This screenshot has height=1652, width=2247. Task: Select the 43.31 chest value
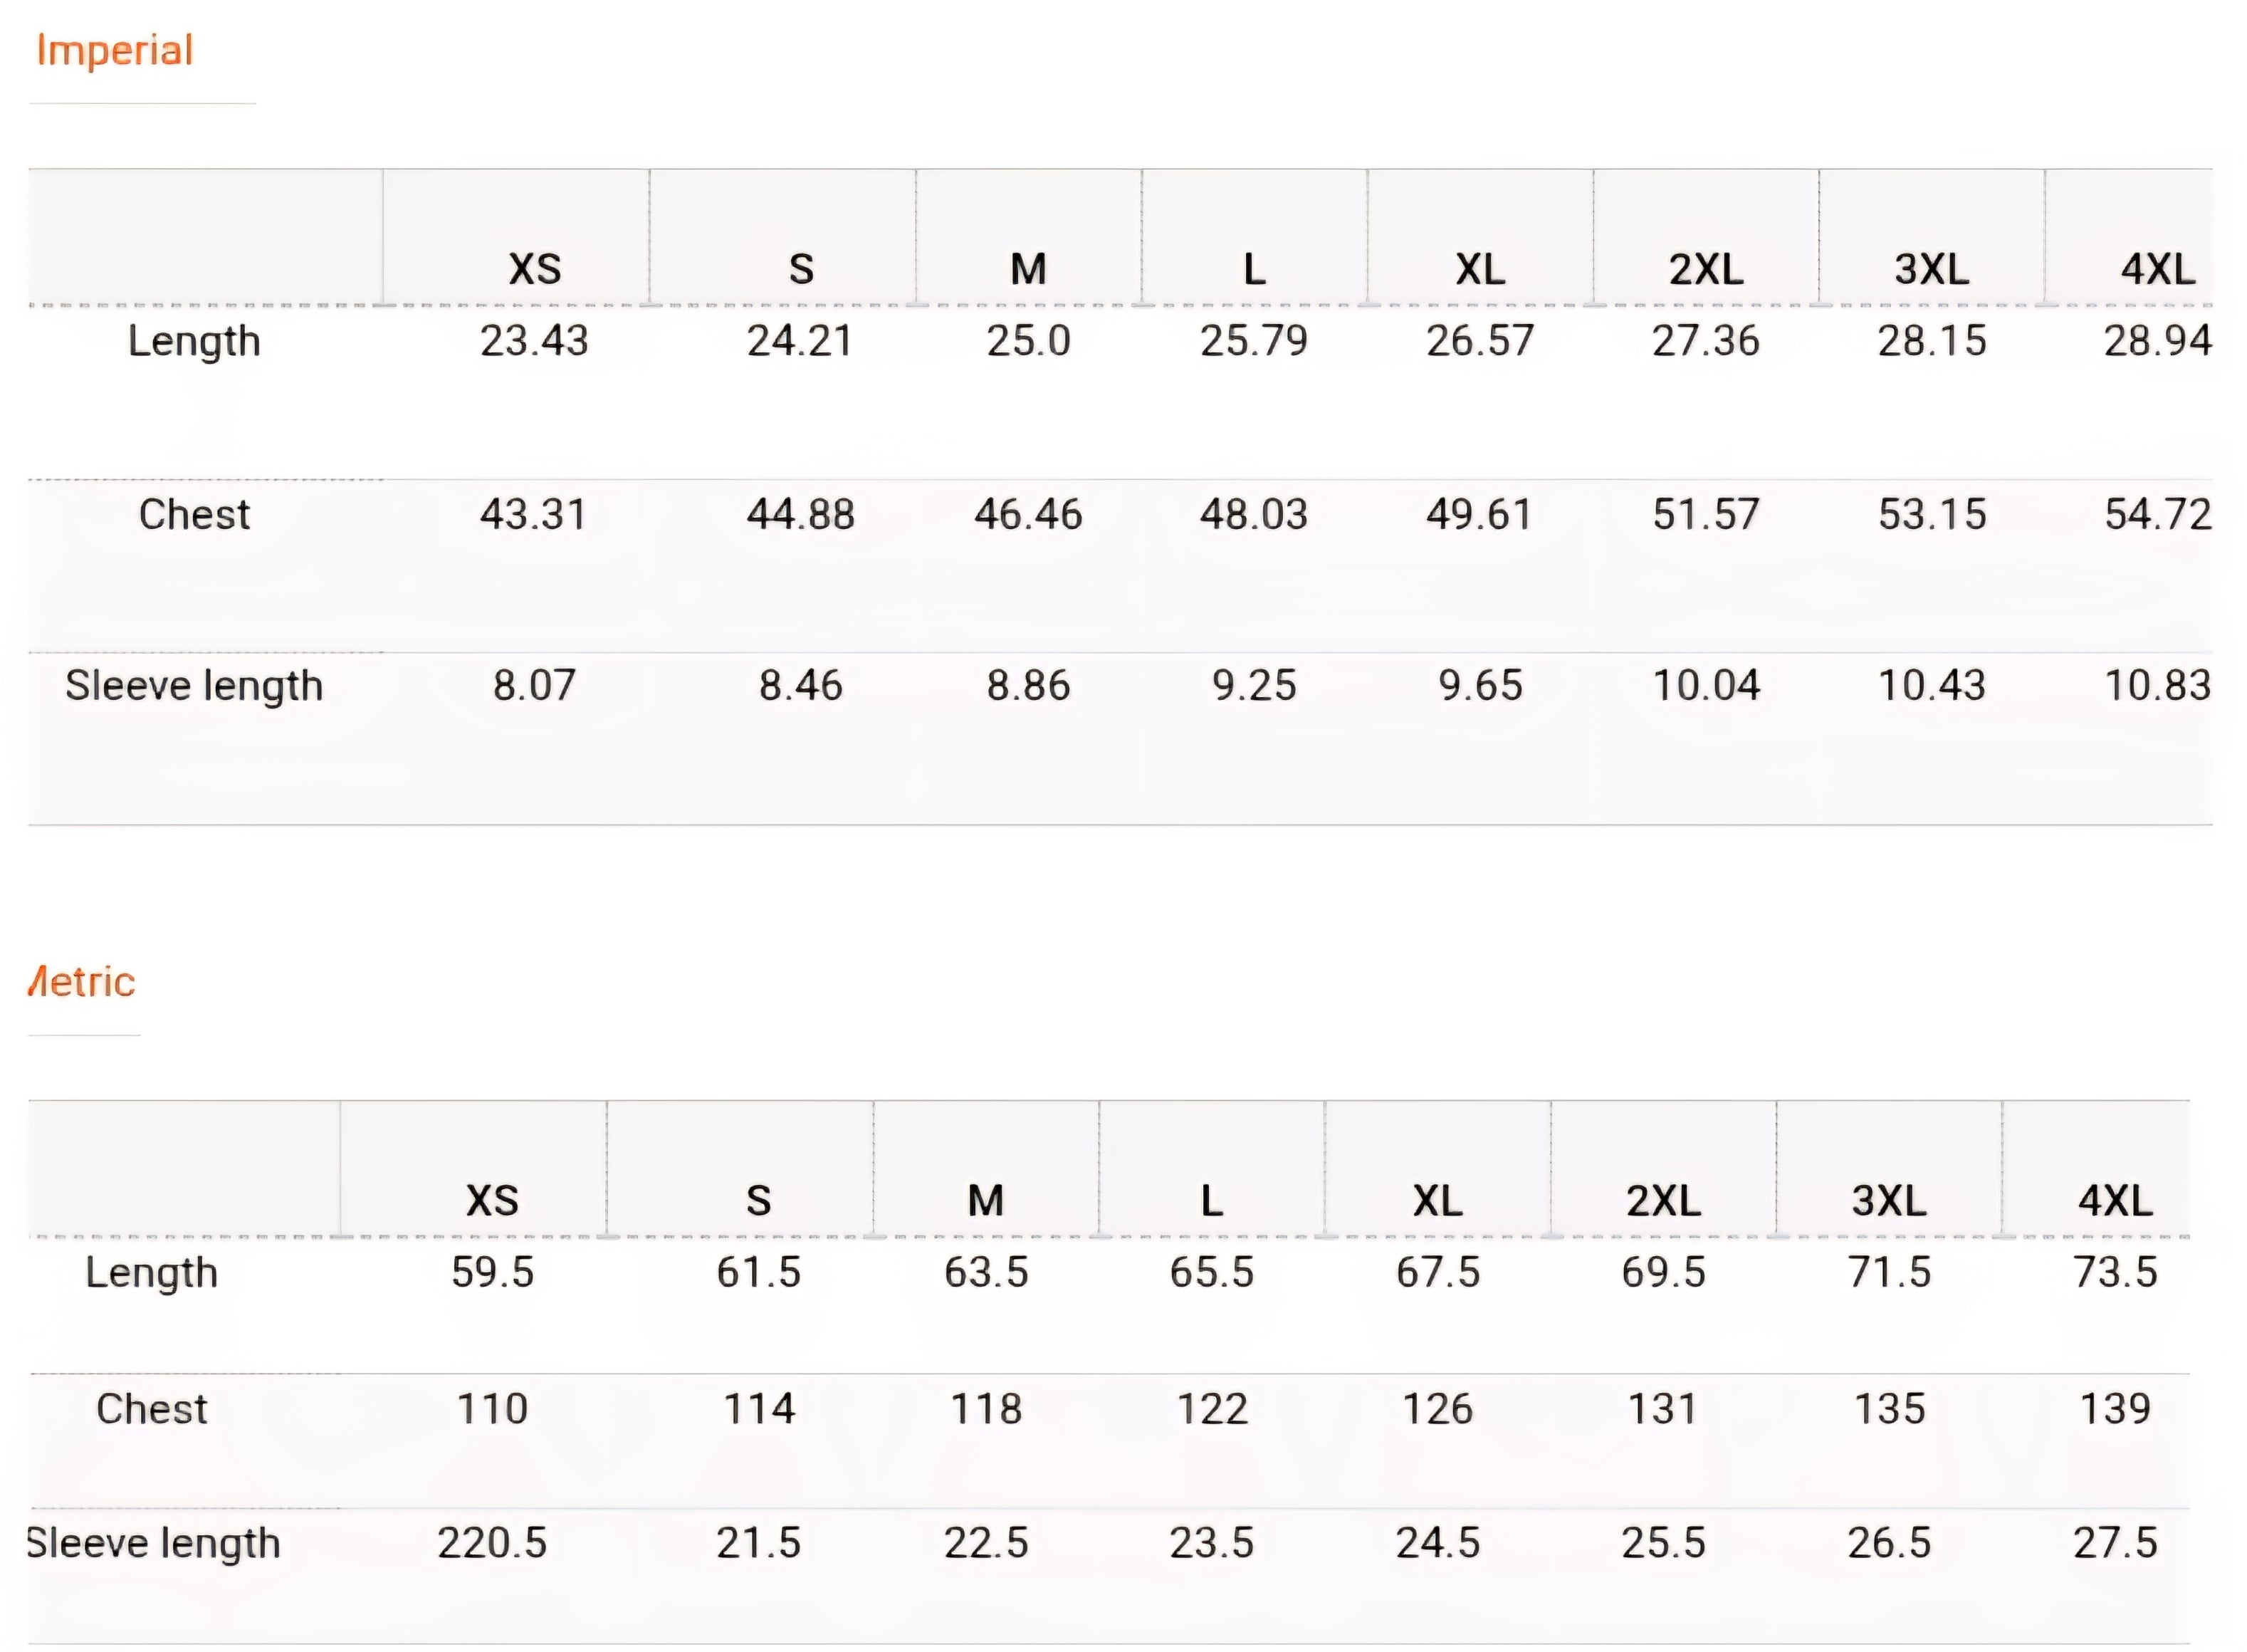(x=533, y=514)
